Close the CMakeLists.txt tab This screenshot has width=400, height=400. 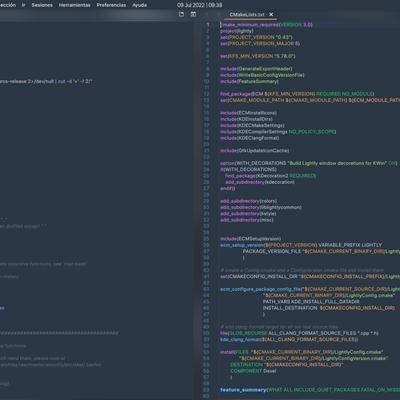point(271,14)
